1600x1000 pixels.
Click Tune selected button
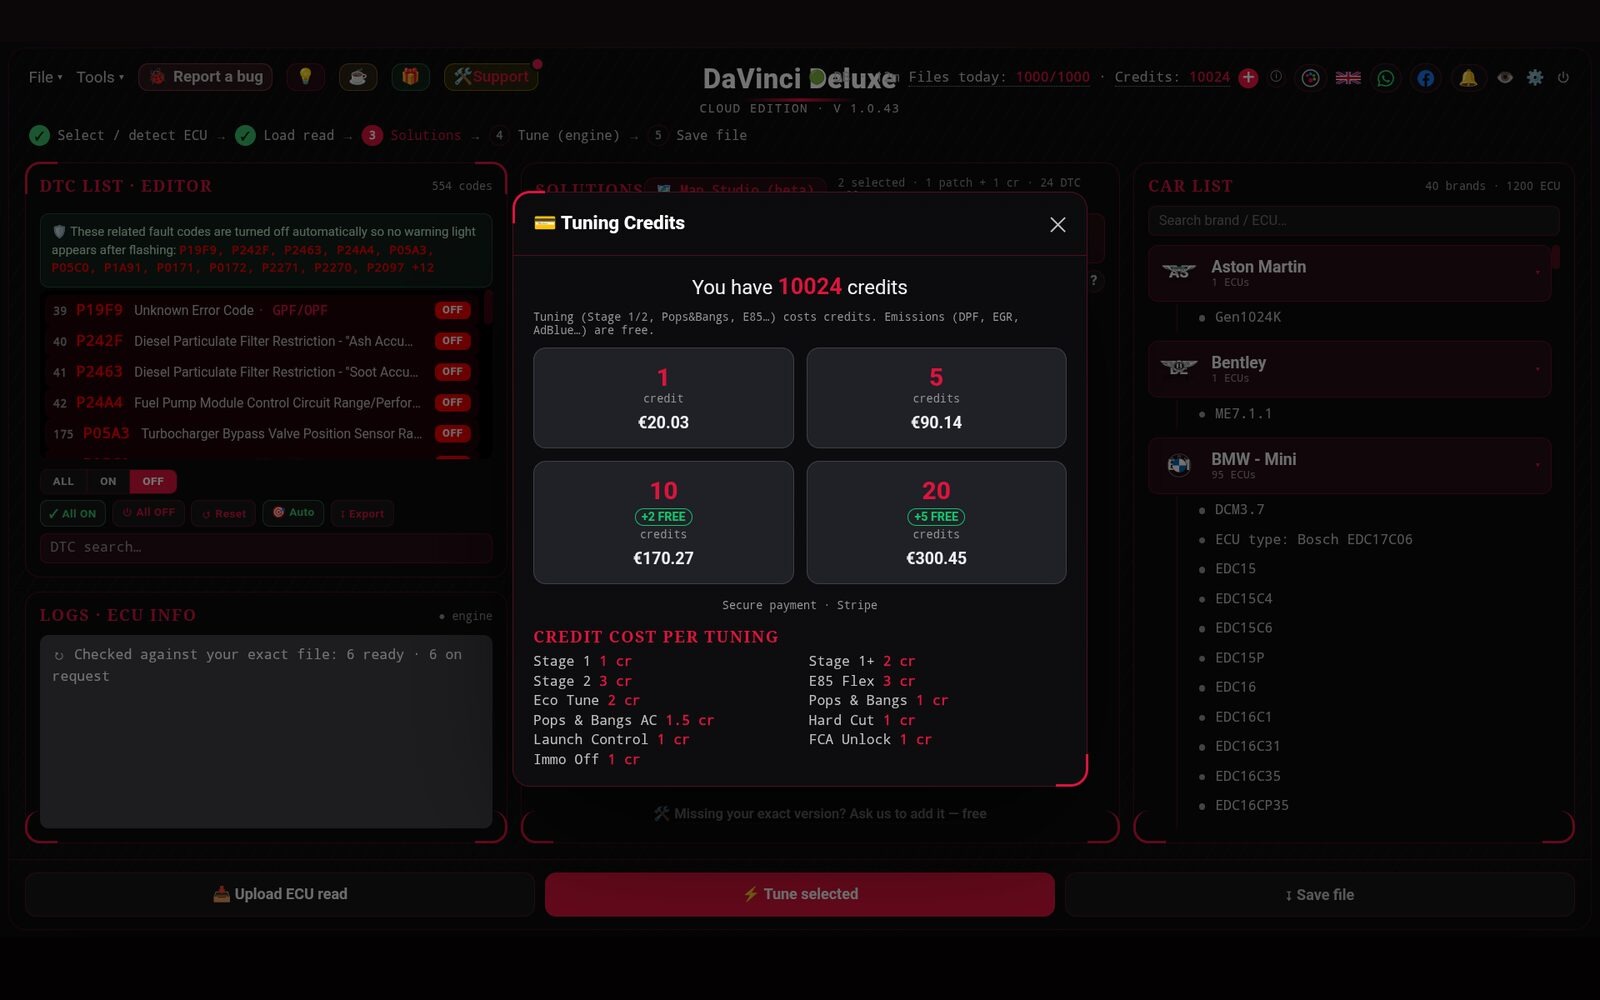pos(800,894)
